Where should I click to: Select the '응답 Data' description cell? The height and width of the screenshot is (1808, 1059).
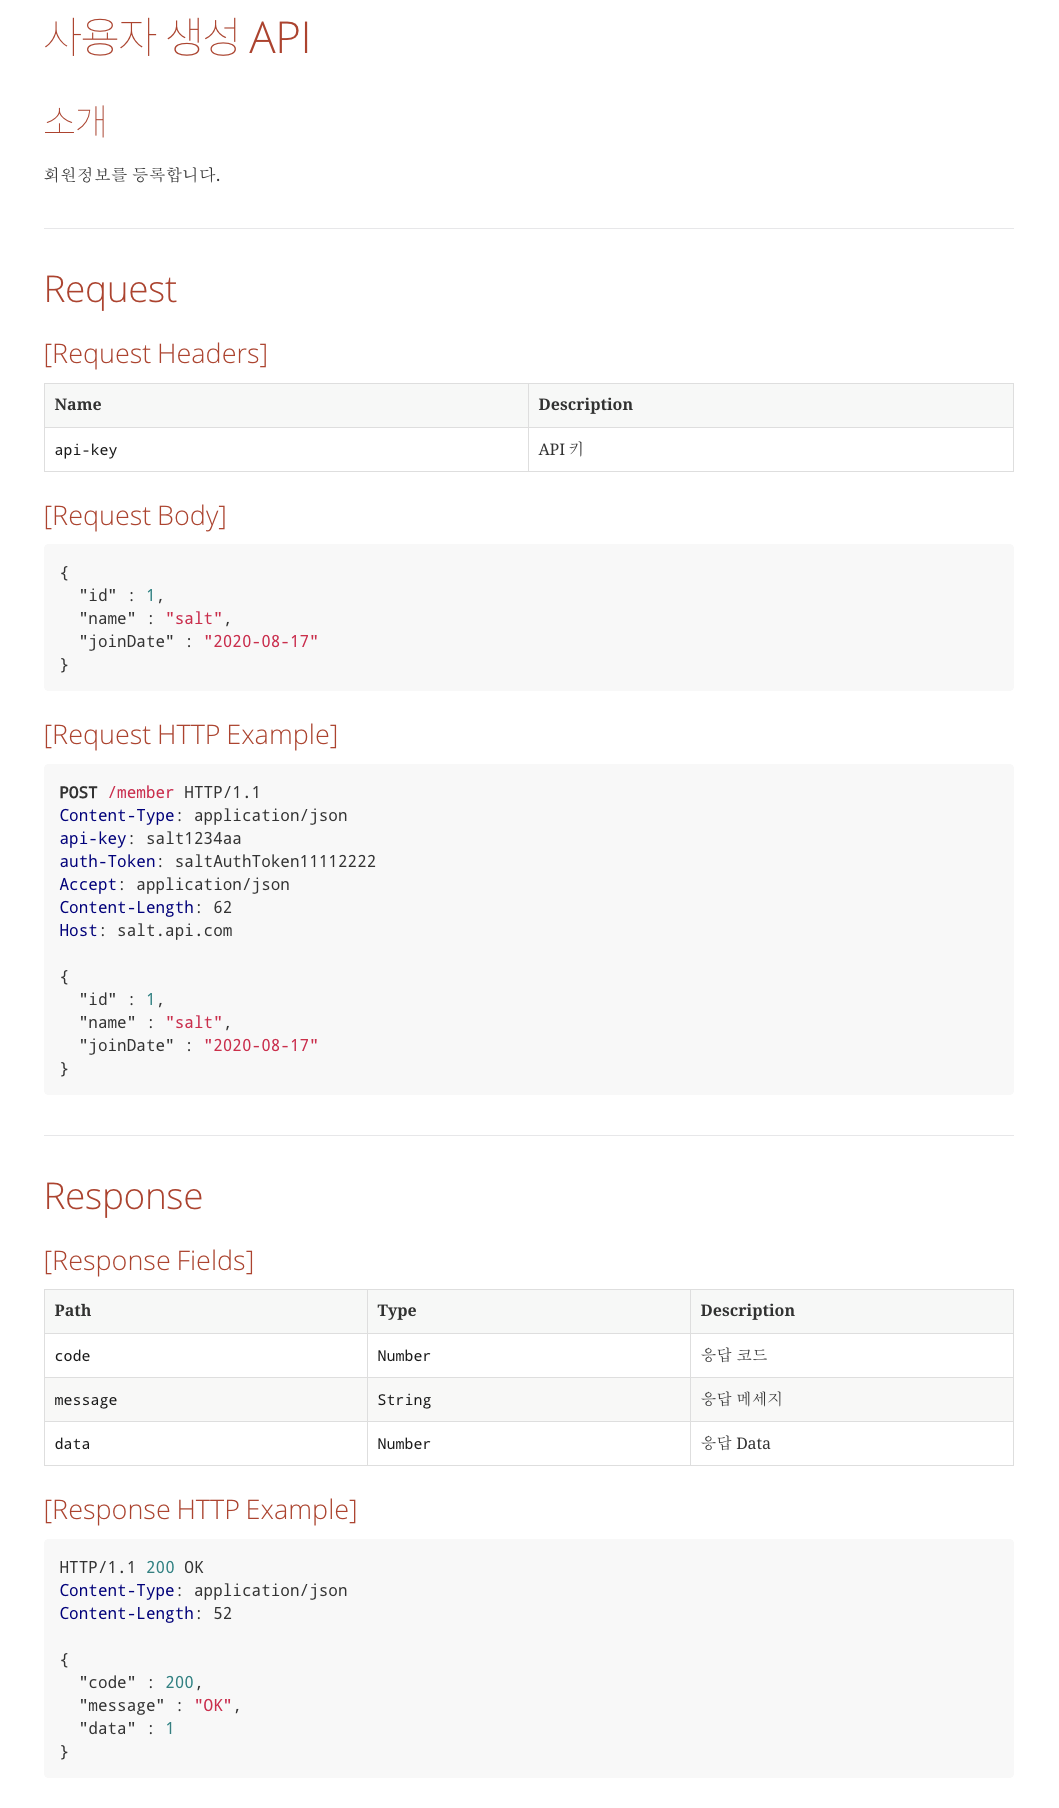[852, 1444]
